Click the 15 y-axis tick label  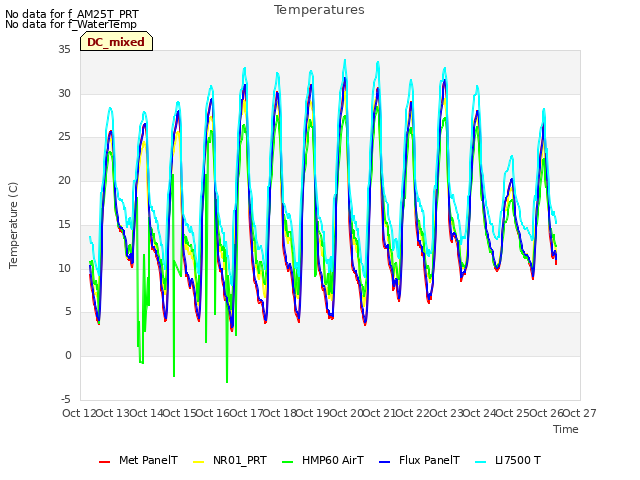coord(64,224)
